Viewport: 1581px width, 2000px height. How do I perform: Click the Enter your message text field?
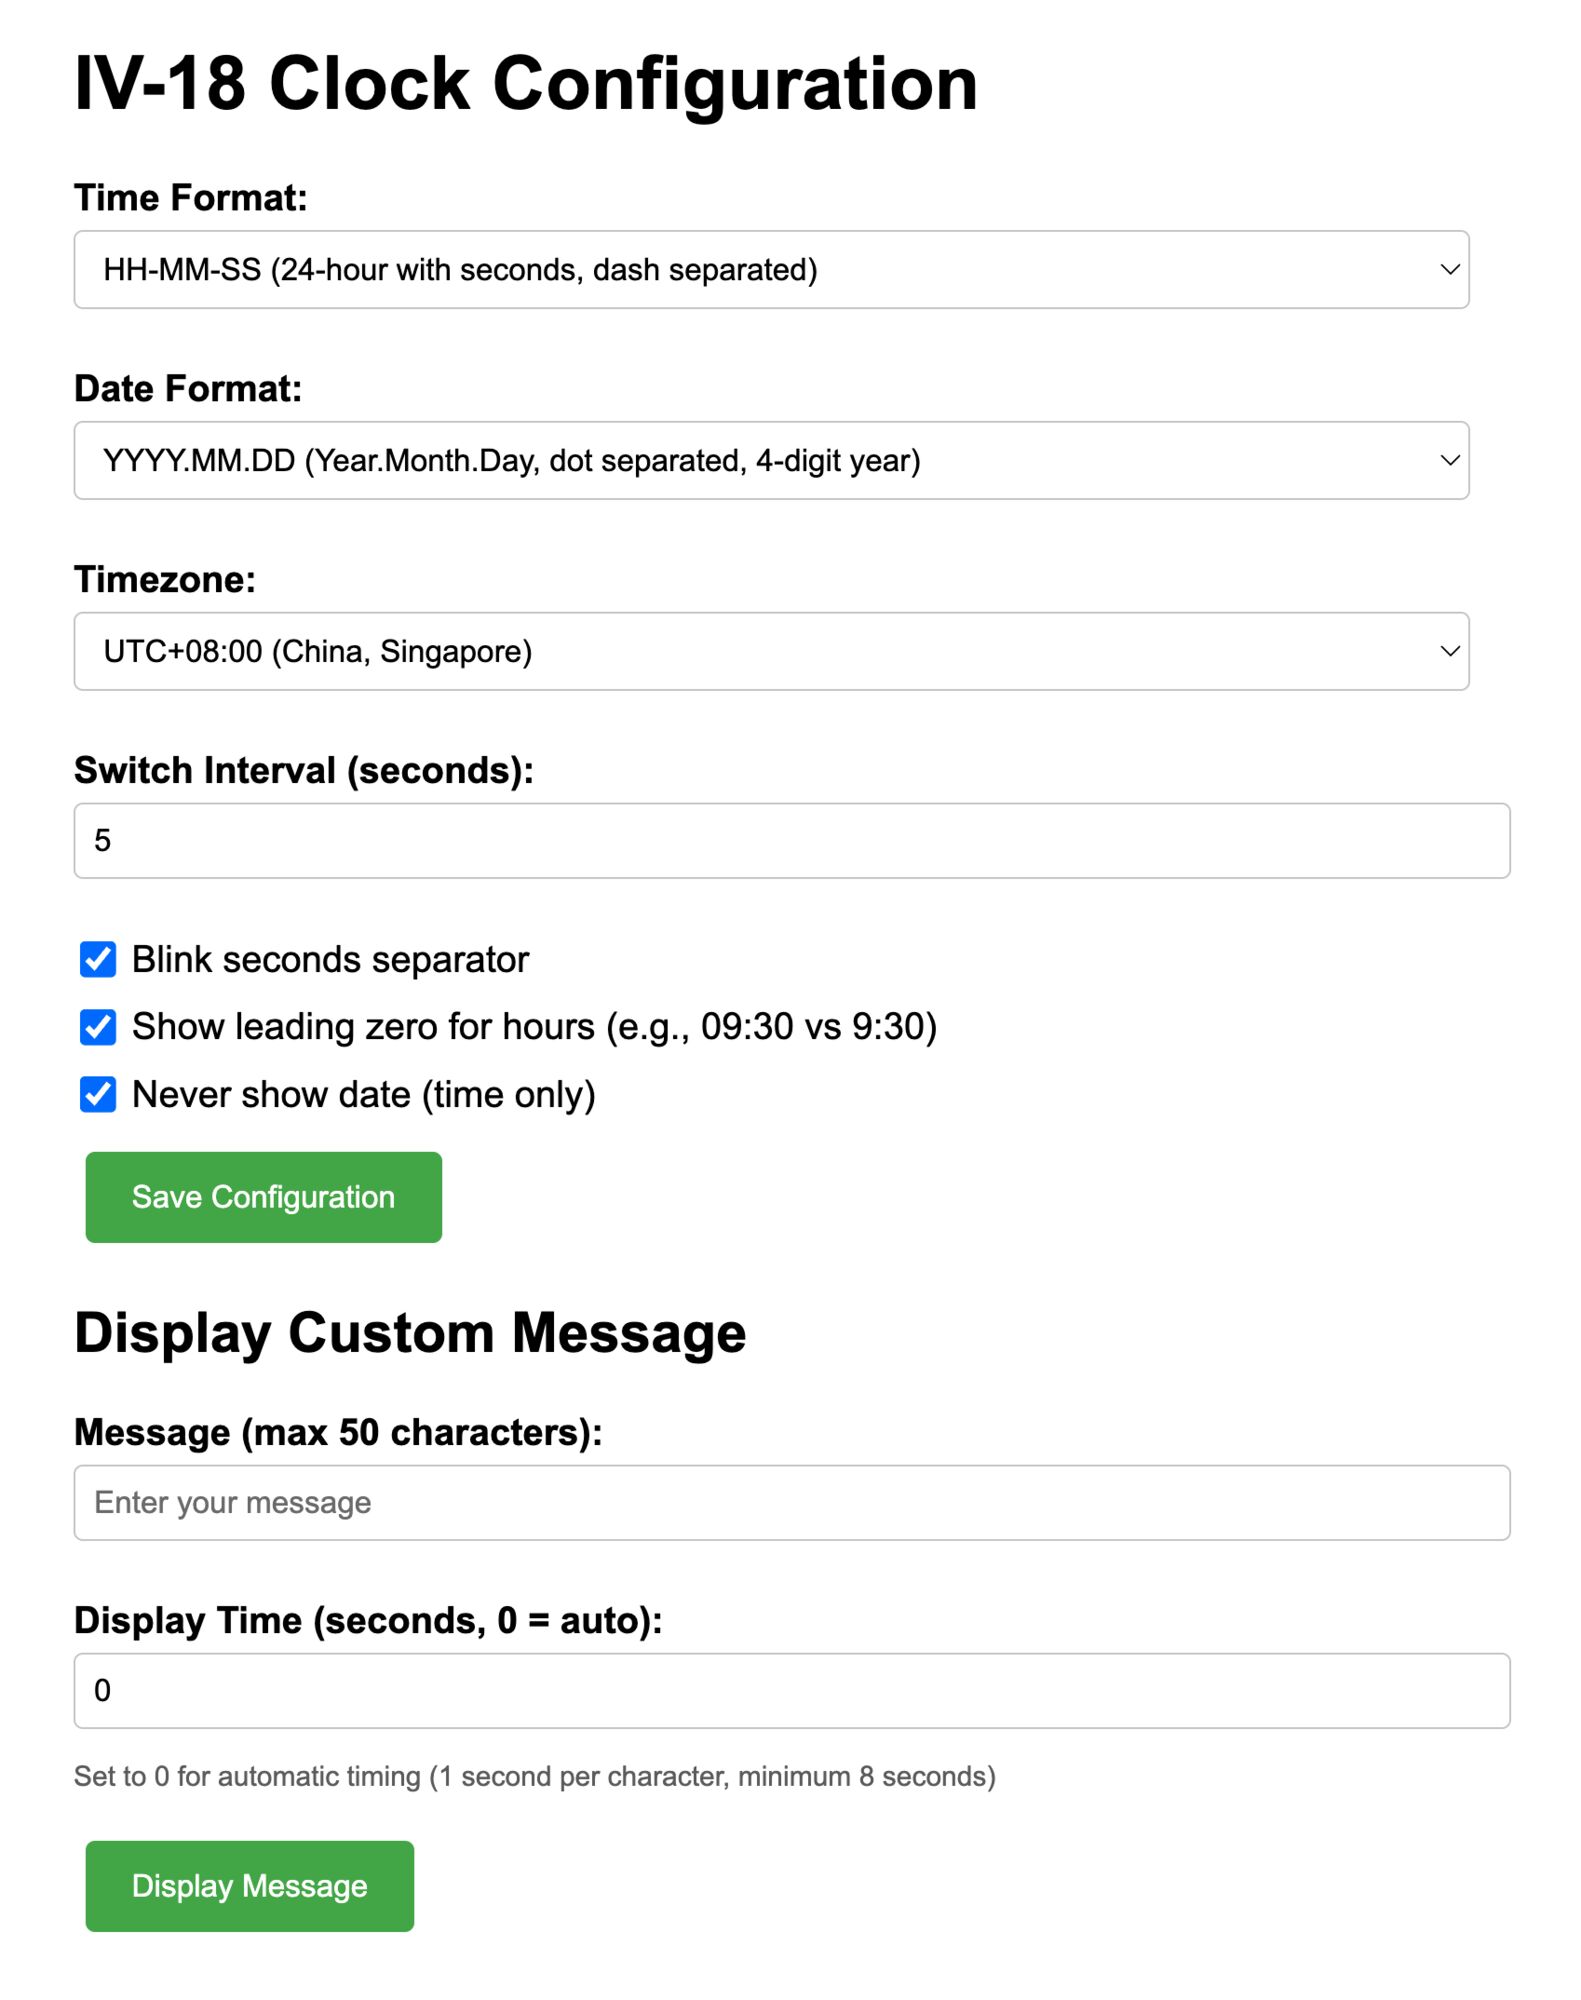(790, 1503)
